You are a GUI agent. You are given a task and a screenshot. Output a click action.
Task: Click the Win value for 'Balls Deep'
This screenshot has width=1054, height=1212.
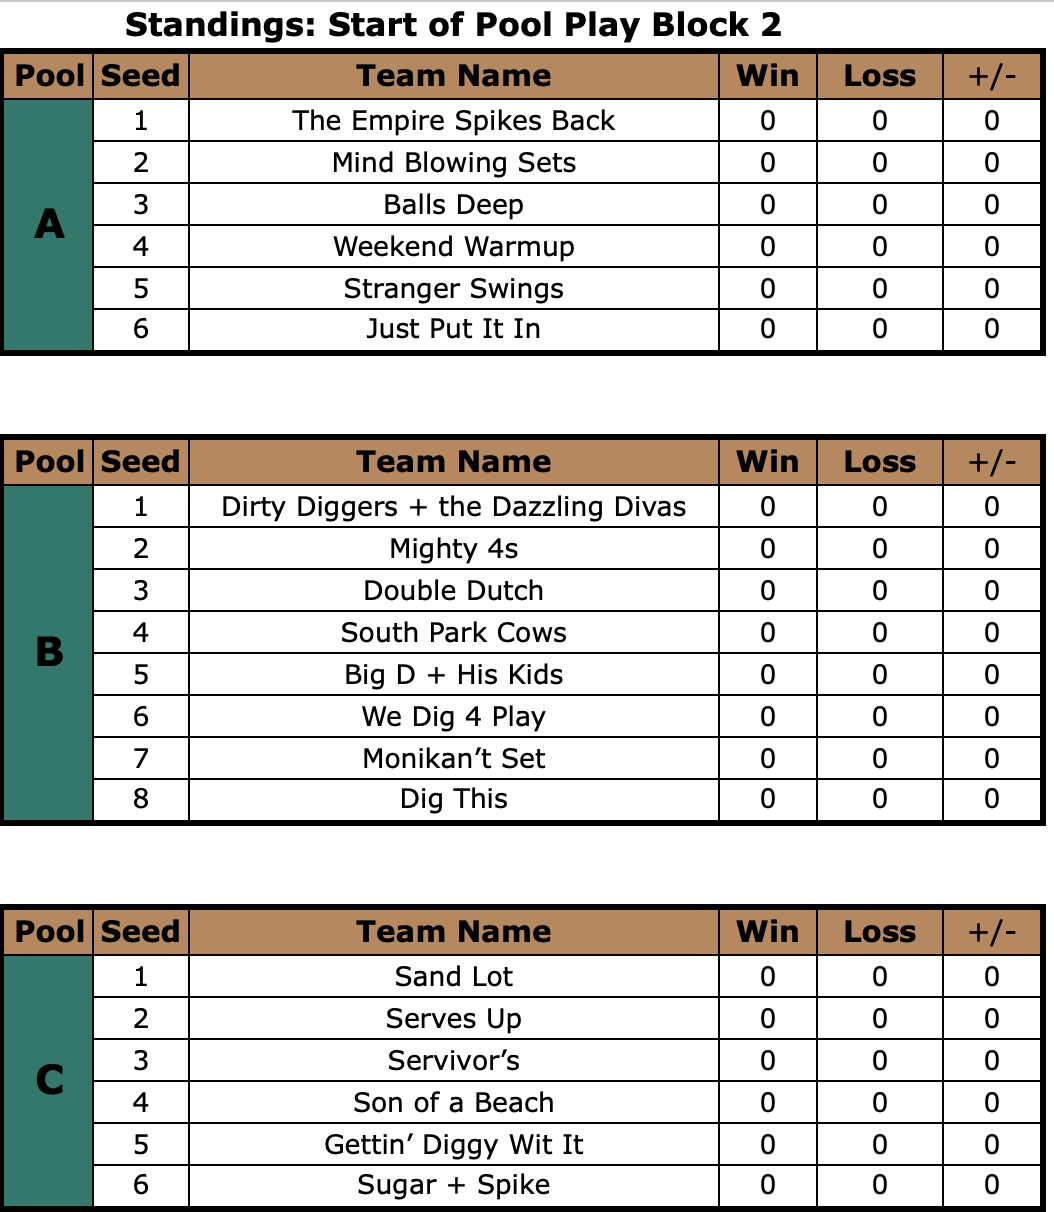[x=768, y=205]
